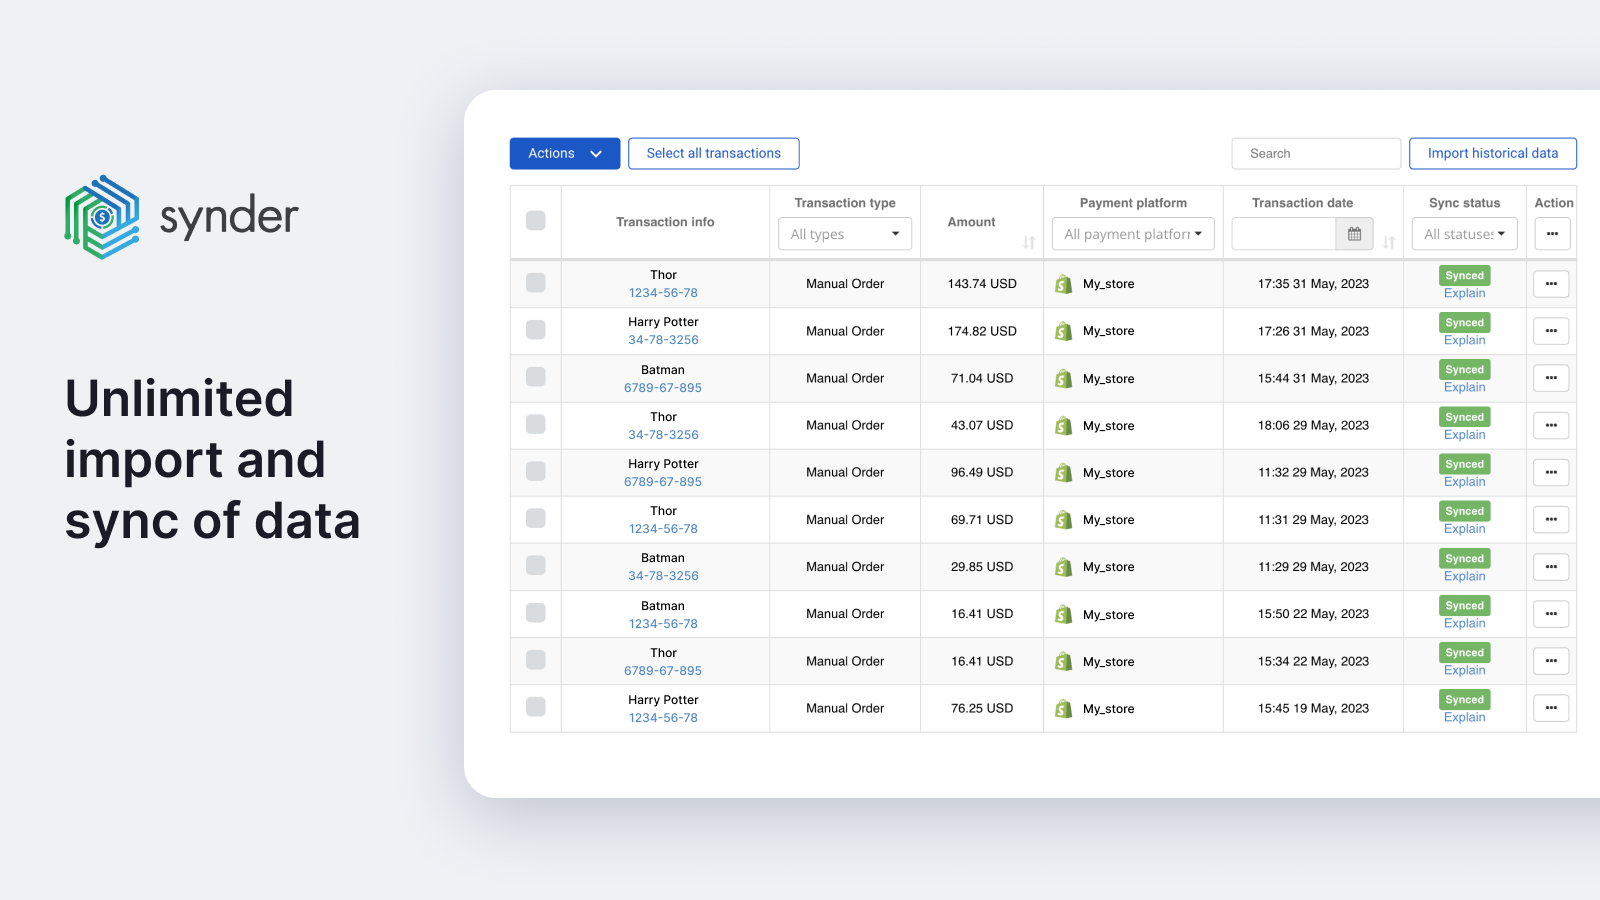
Task: Click inside the Search field
Action: tap(1315, 153)
